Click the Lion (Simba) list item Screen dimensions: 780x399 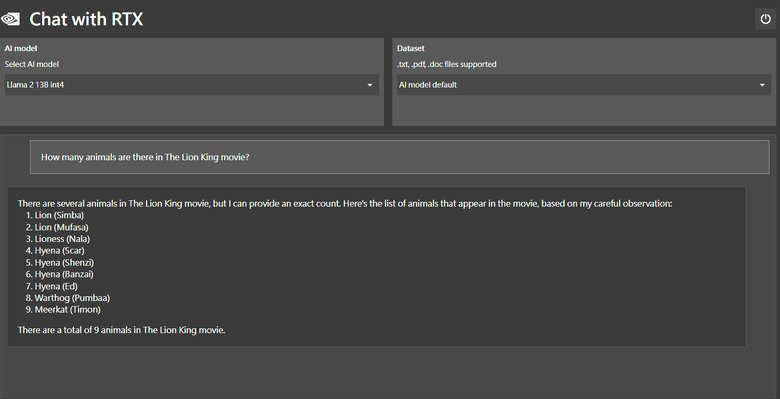point(55,215)
